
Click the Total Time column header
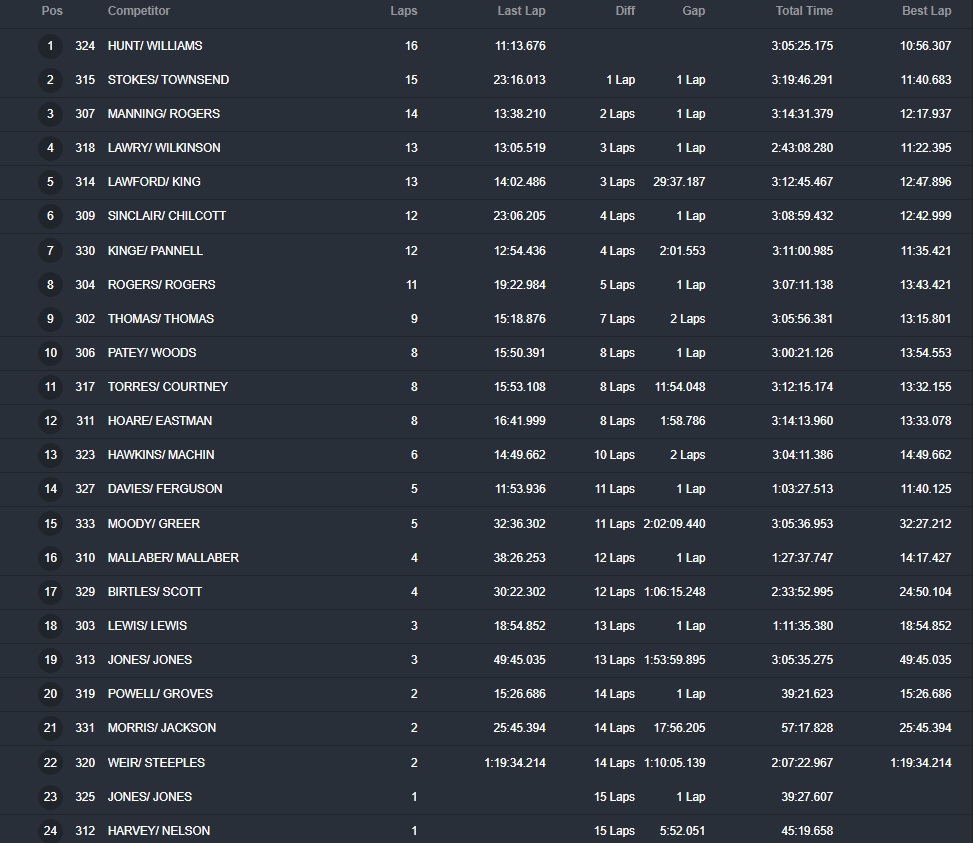point(804,11)
